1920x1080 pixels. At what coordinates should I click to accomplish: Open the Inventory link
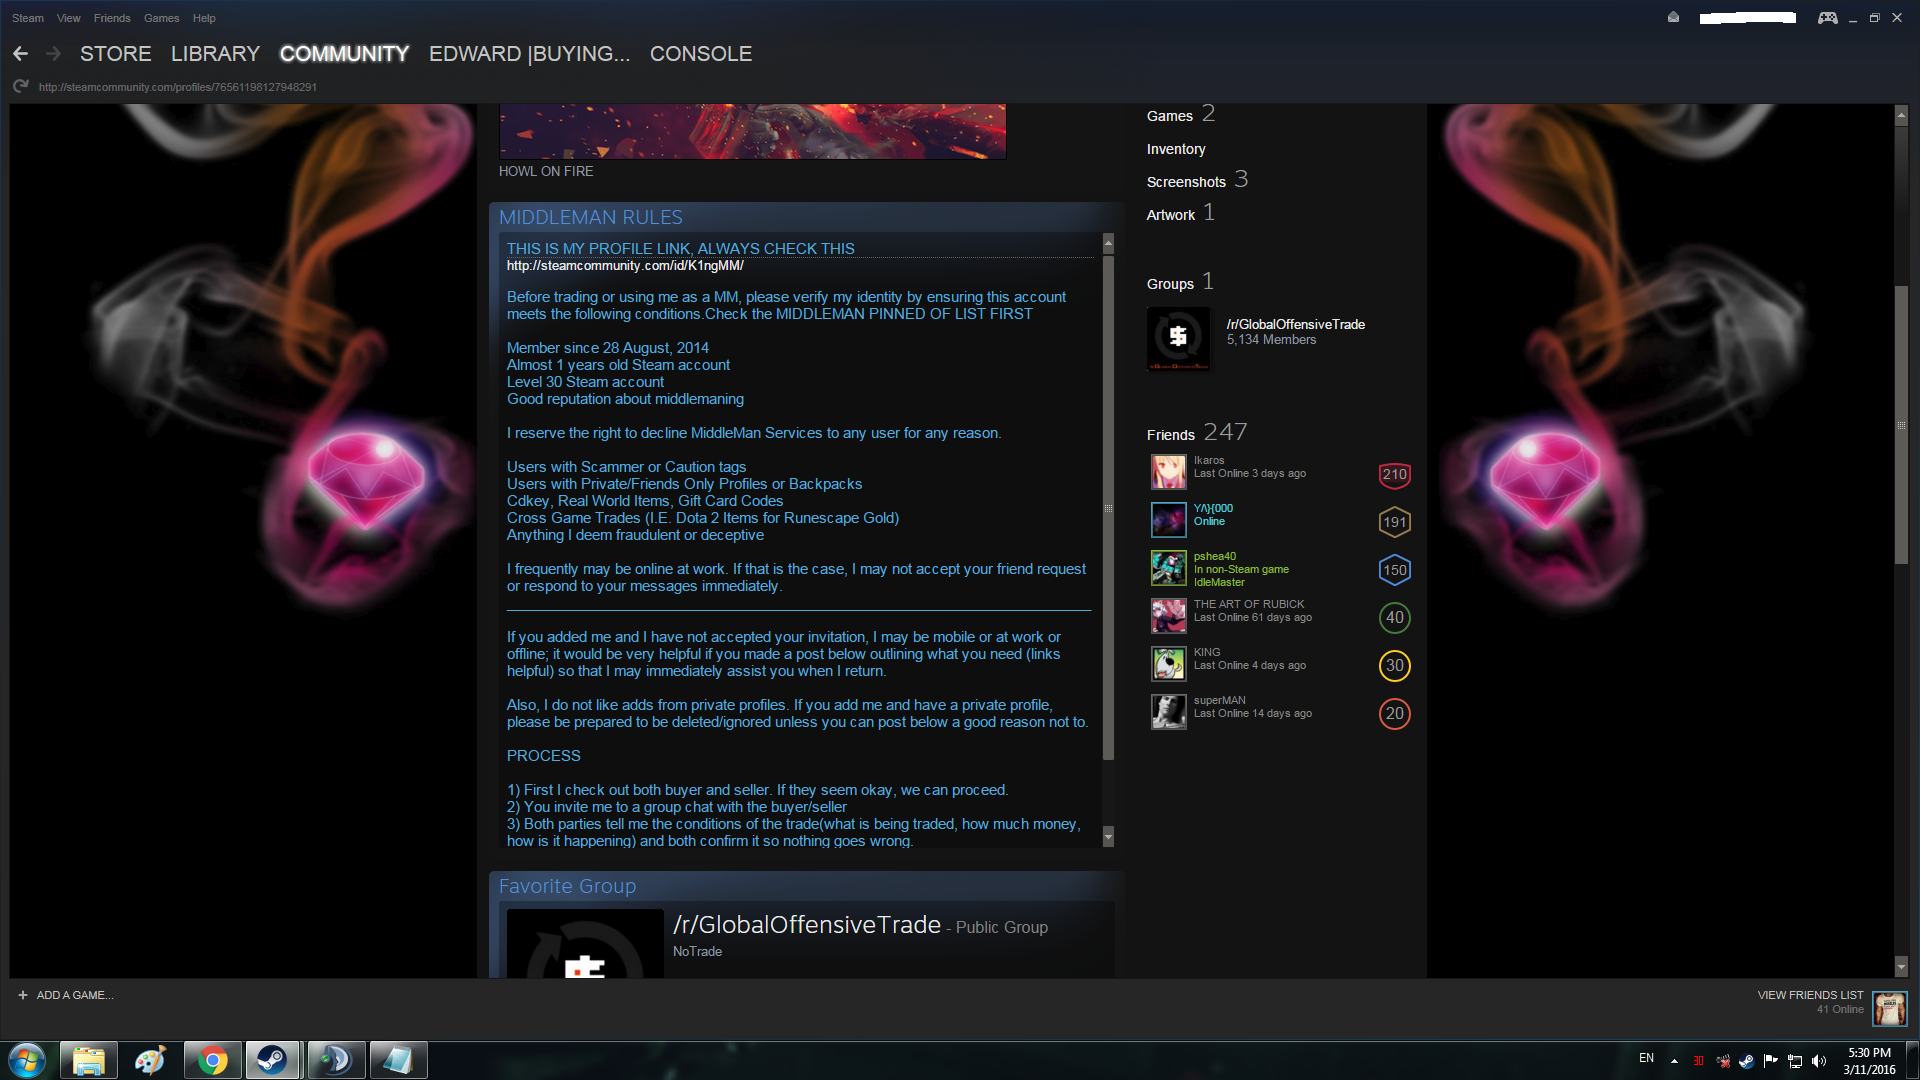1175,149
